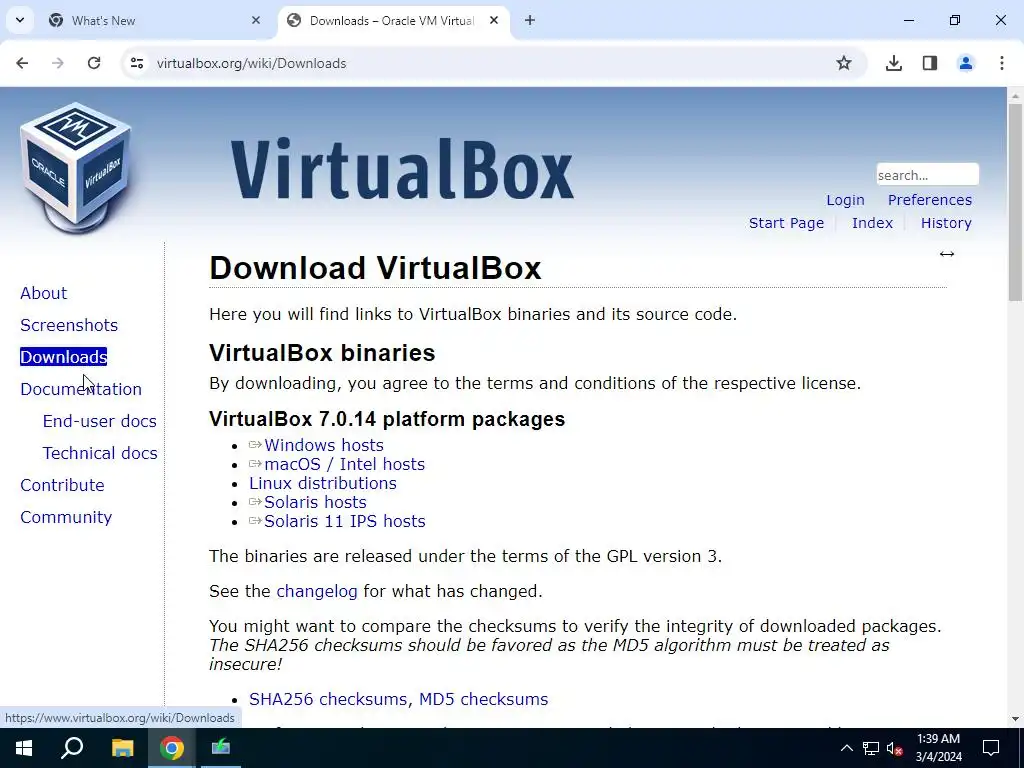1024x768 pixels.
Task: Open the Windows Start menu
Action: (24, 748)
